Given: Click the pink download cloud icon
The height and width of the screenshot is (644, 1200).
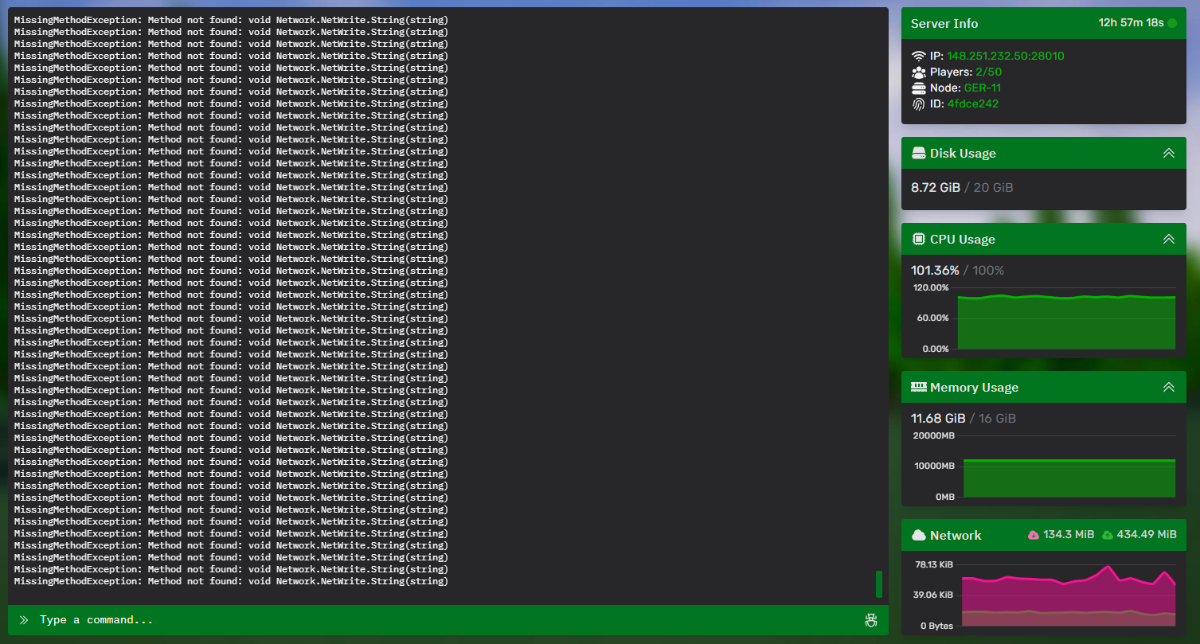Looking at the screenshot, I should pyautogui.click(x=1033, y=535).
